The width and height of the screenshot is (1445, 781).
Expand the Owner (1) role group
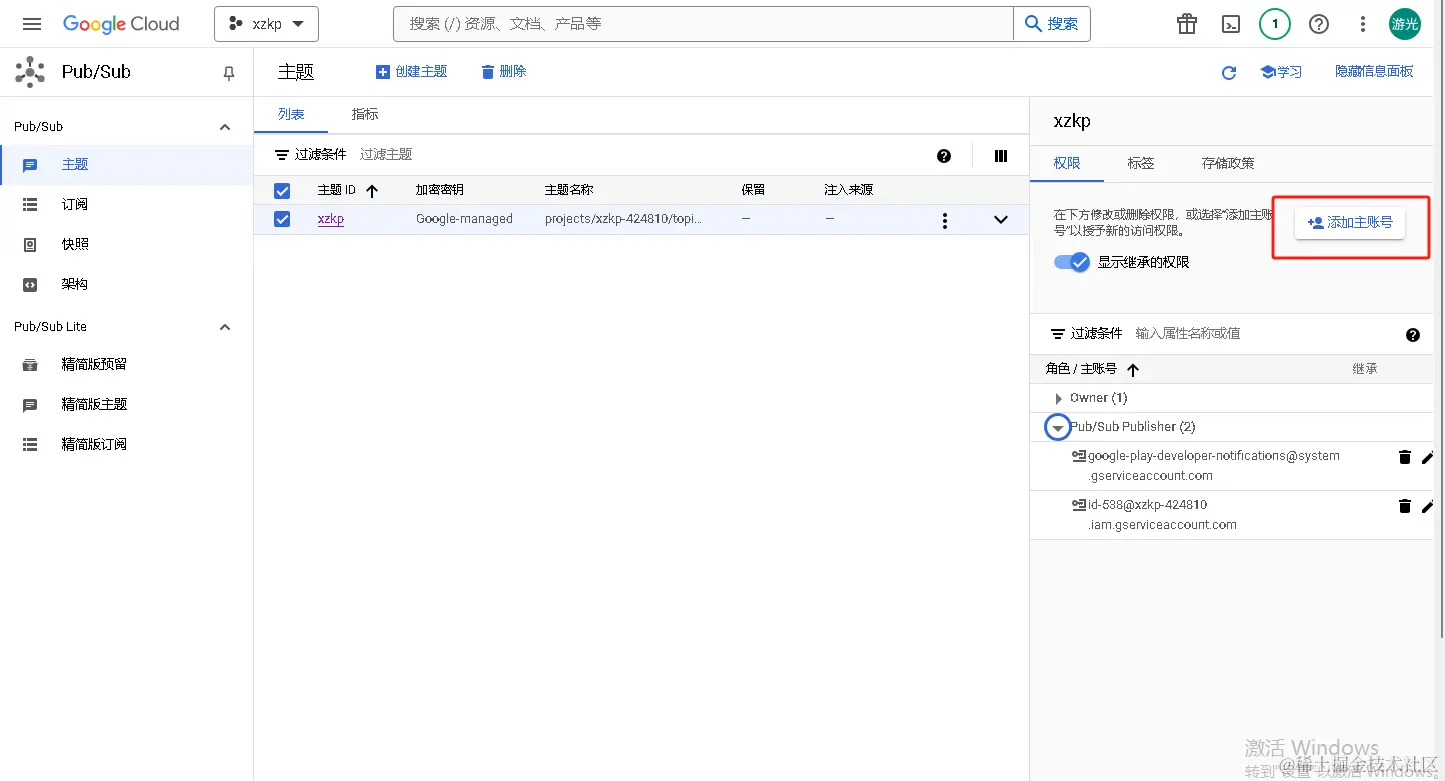click(x=1059, y=398)
